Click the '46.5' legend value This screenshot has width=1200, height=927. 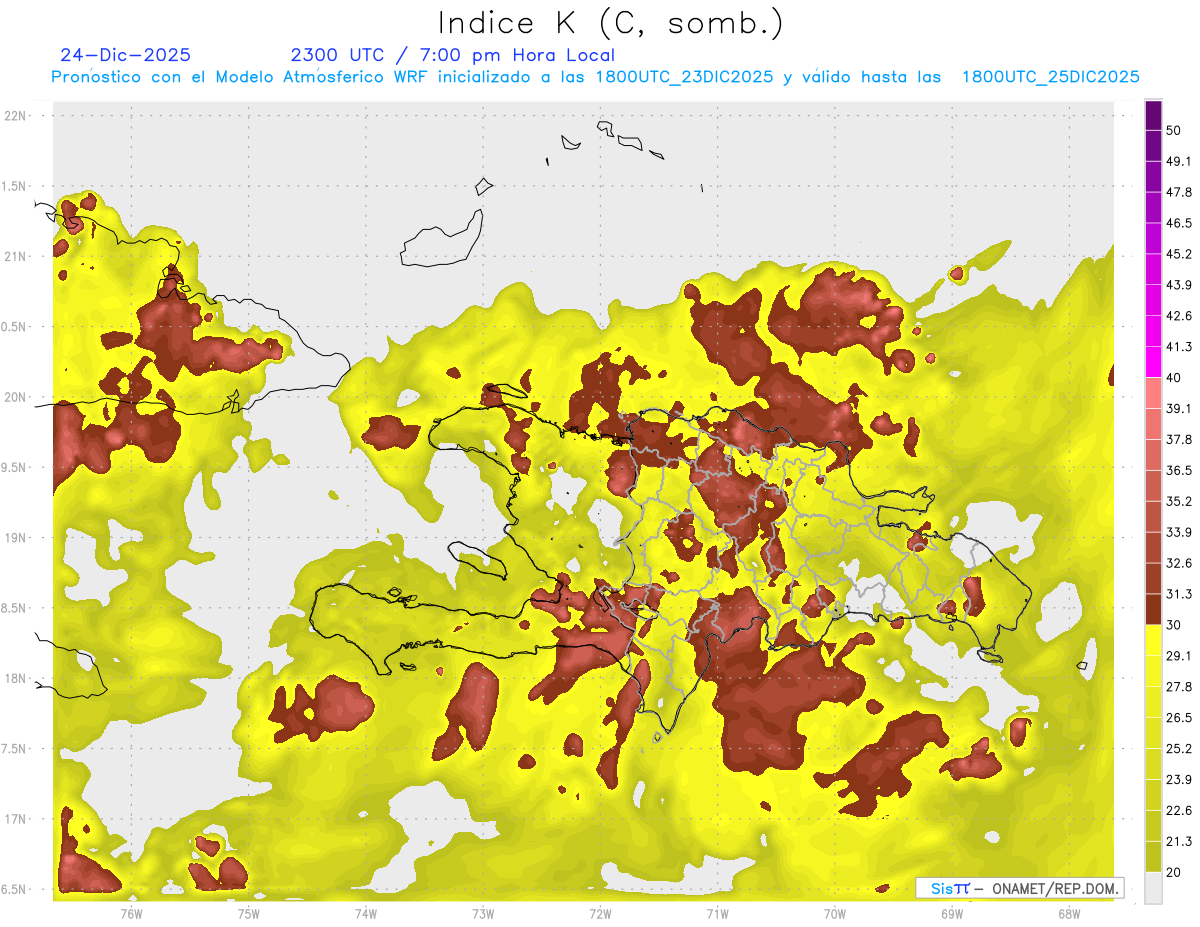point(1178,223)
